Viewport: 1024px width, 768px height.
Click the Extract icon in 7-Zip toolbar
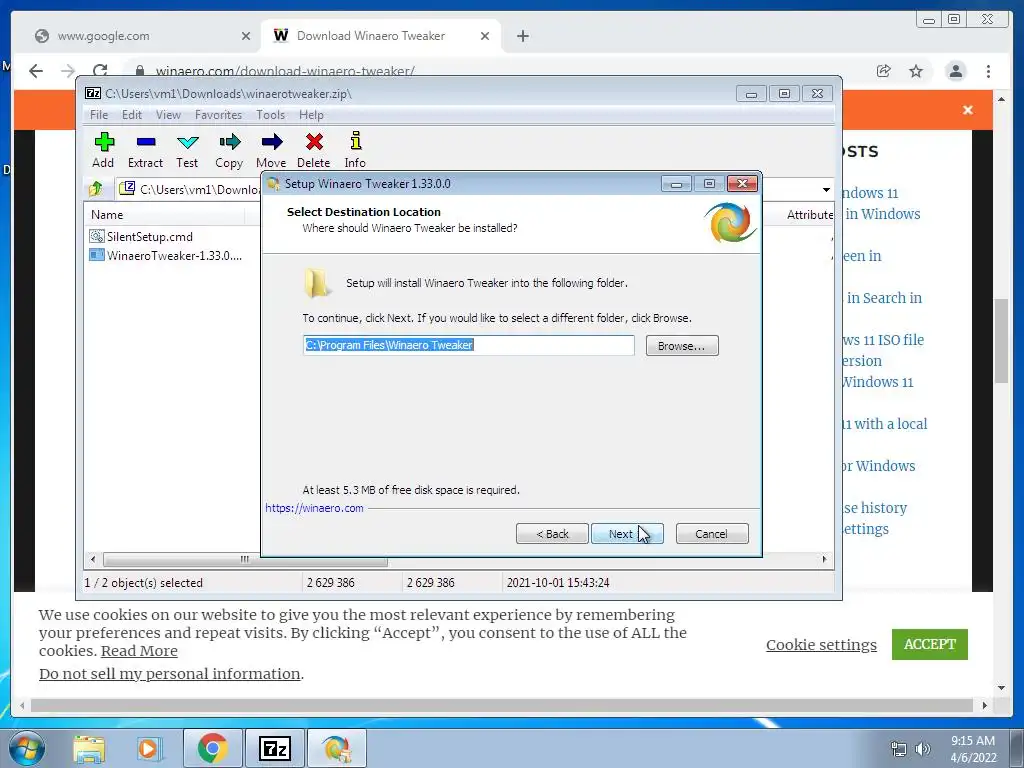(x=145, y=150)
